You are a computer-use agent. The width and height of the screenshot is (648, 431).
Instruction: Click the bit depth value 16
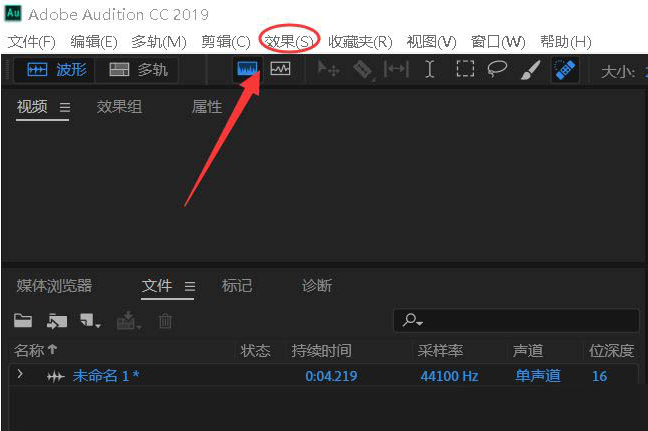coord(599,376)
